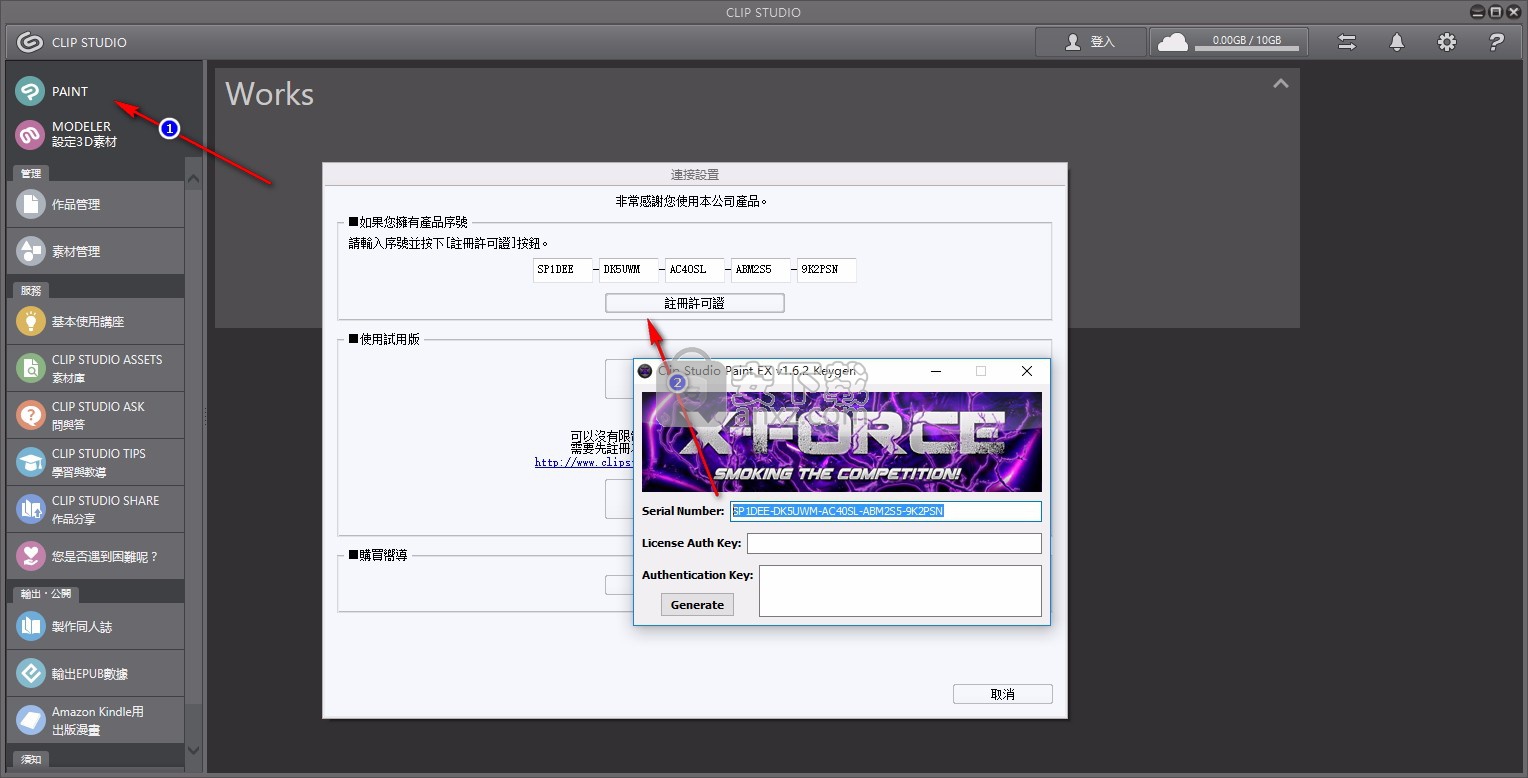Click the License Auth Key field

pos(894,543)
